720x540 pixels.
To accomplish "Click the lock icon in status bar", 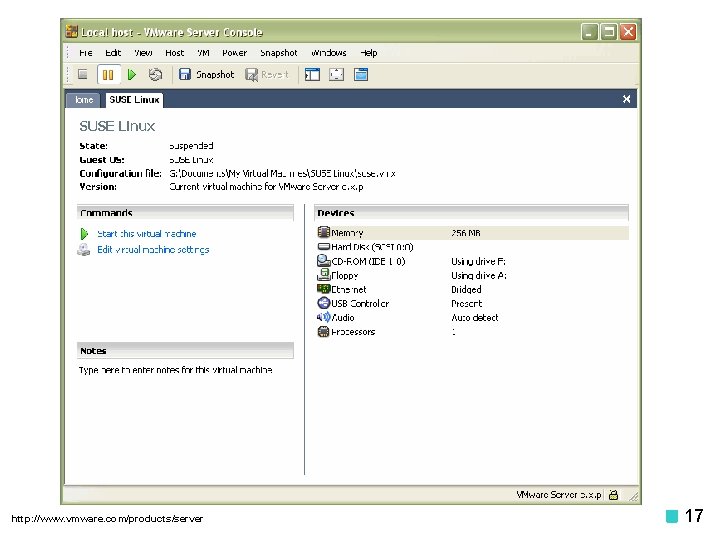I will pyautogui.click(x=613, y=495).
